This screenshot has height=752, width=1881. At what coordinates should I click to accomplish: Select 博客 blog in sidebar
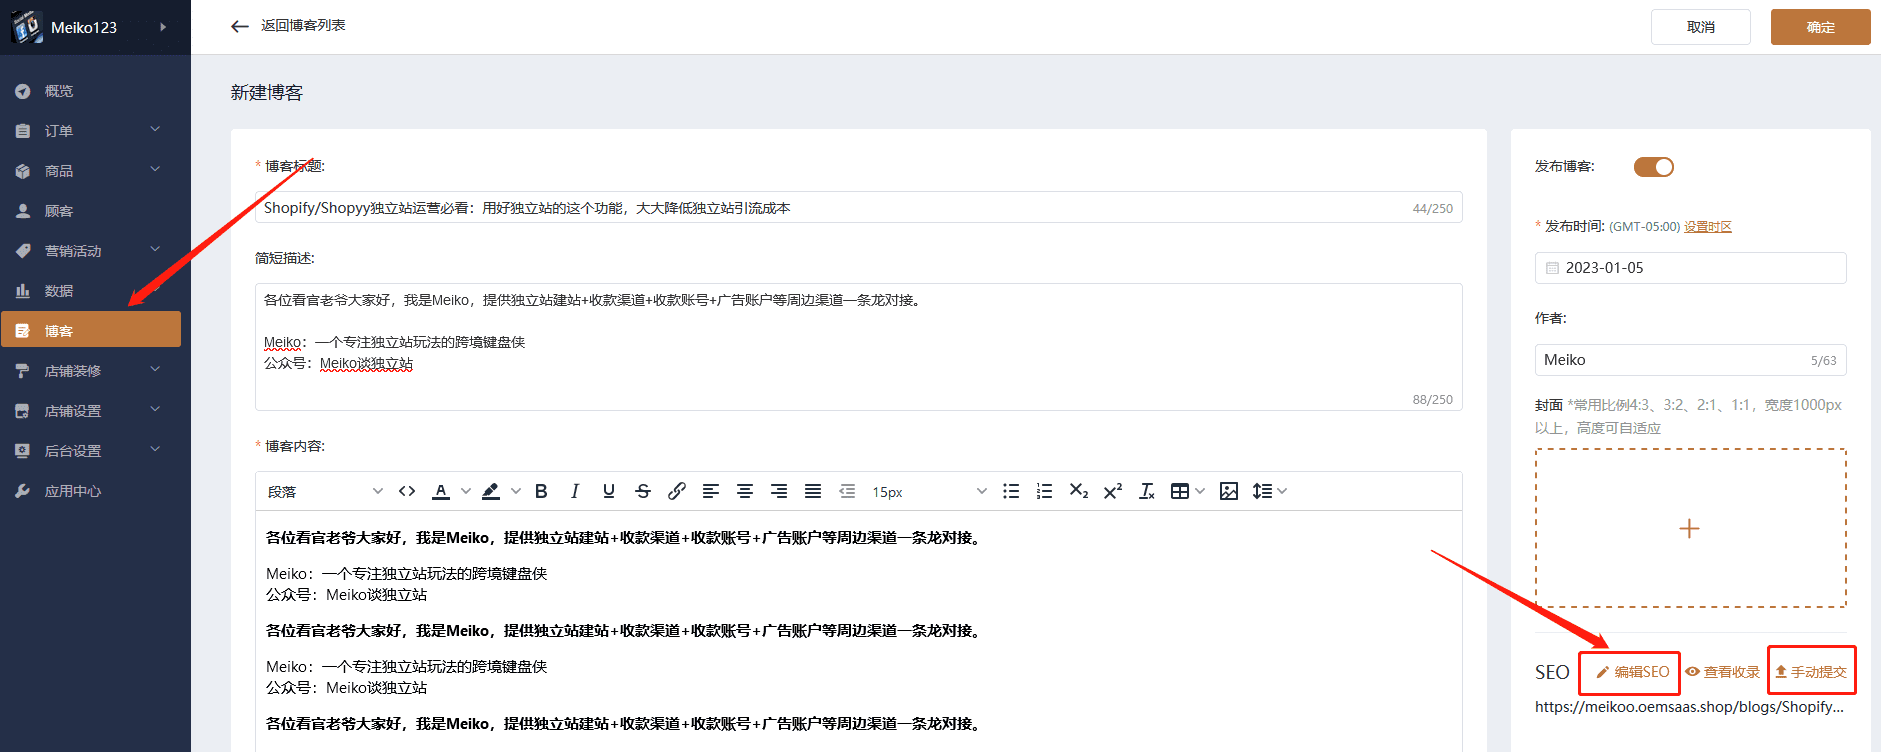[x=91, y=330]
